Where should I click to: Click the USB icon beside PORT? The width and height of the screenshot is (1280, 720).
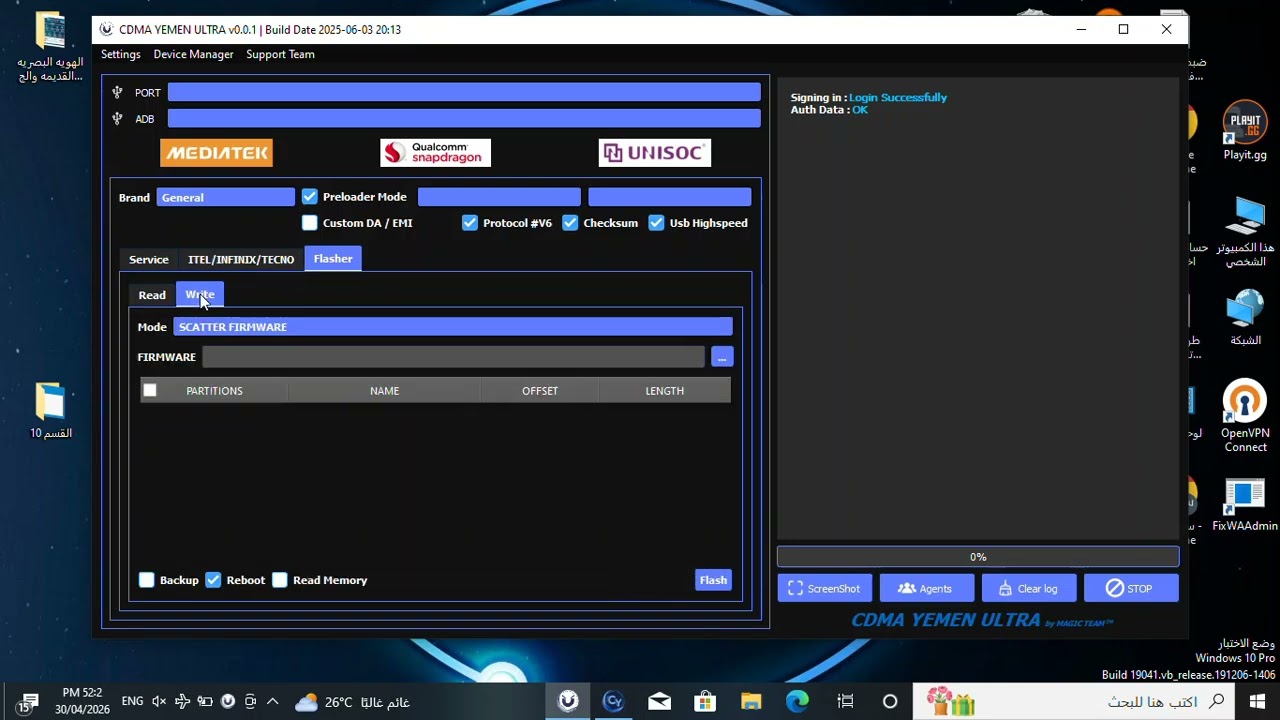(117, 92)
